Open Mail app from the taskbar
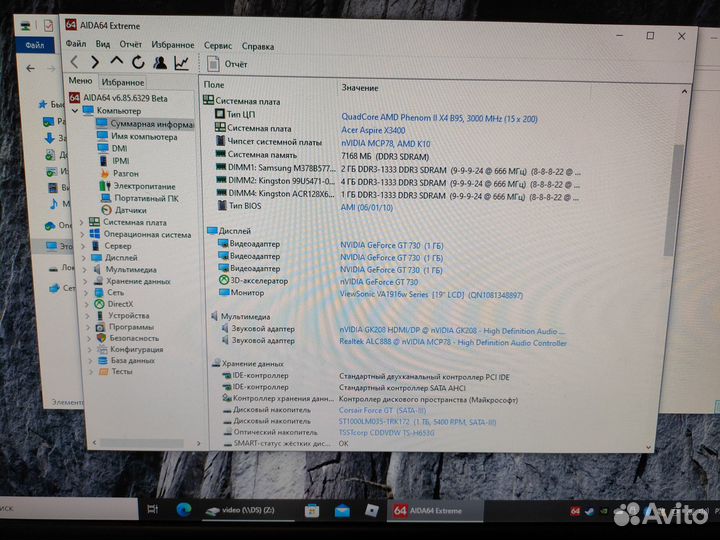The image size is (720, 540). point(342,511)
